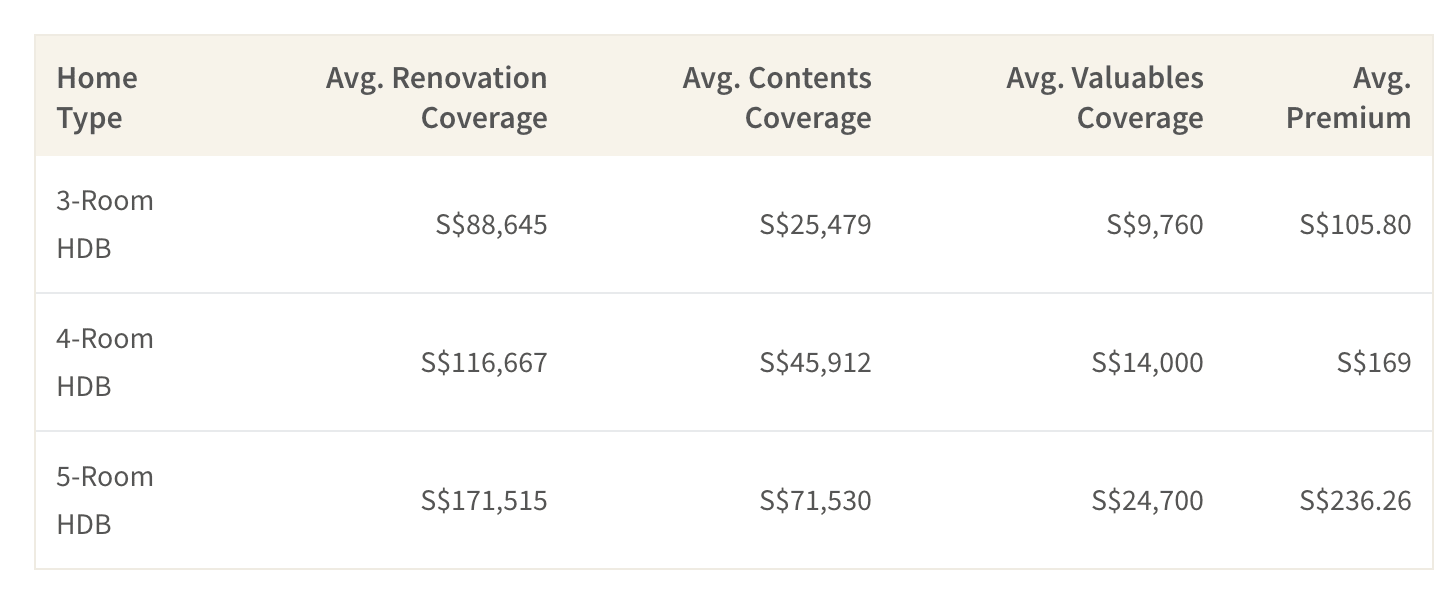The image size is (1452, 598).
Task: Click the S$71,530 contents coverage cell
Action: point(815,500)
